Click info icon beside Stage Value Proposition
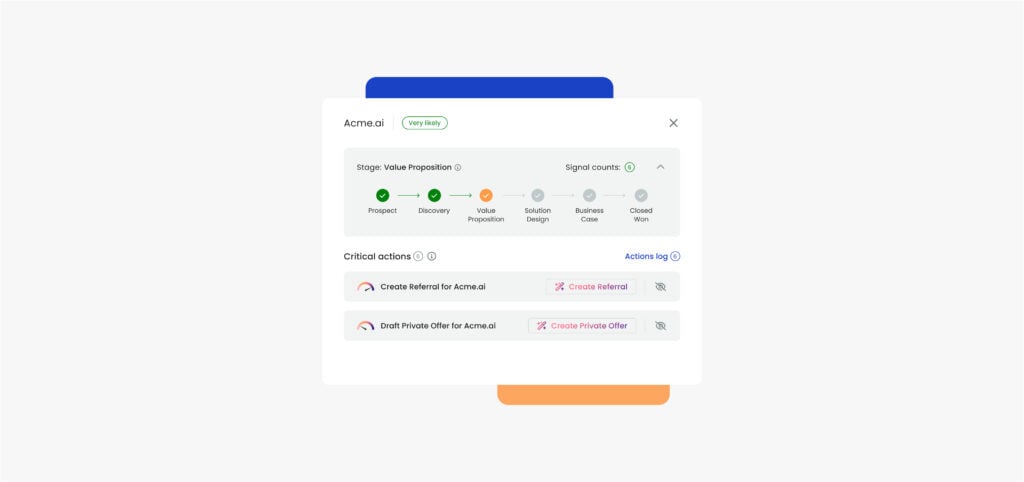The image size is (1024, 482). pos(458,168)
